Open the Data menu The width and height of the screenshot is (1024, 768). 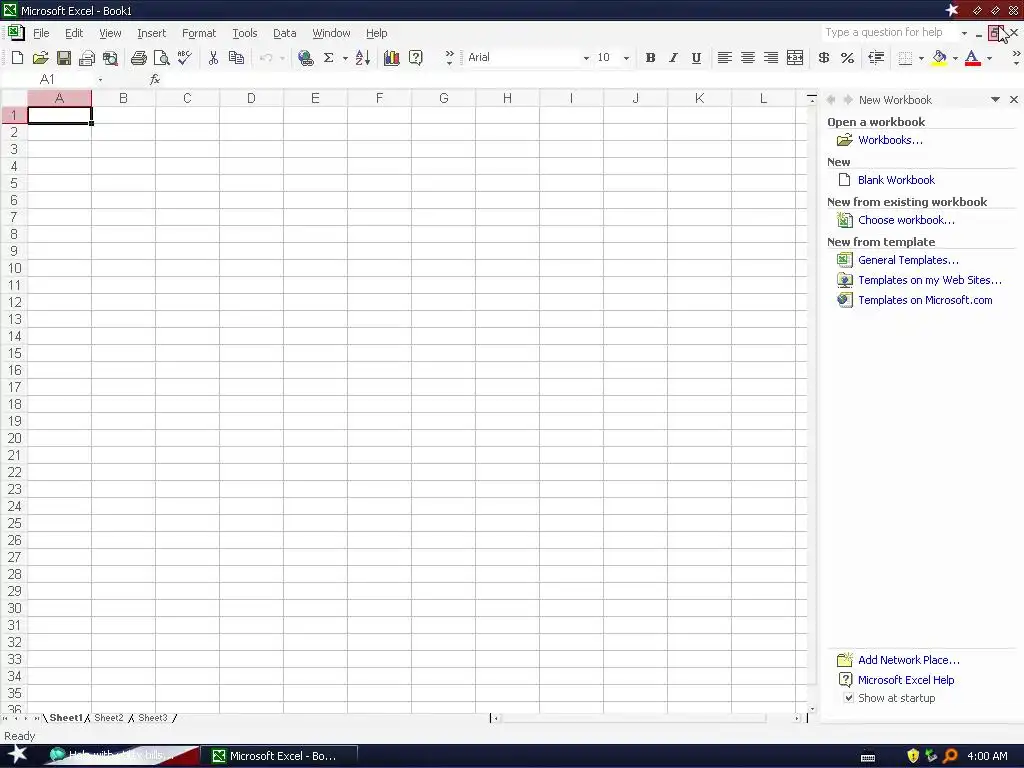[285, 33]
